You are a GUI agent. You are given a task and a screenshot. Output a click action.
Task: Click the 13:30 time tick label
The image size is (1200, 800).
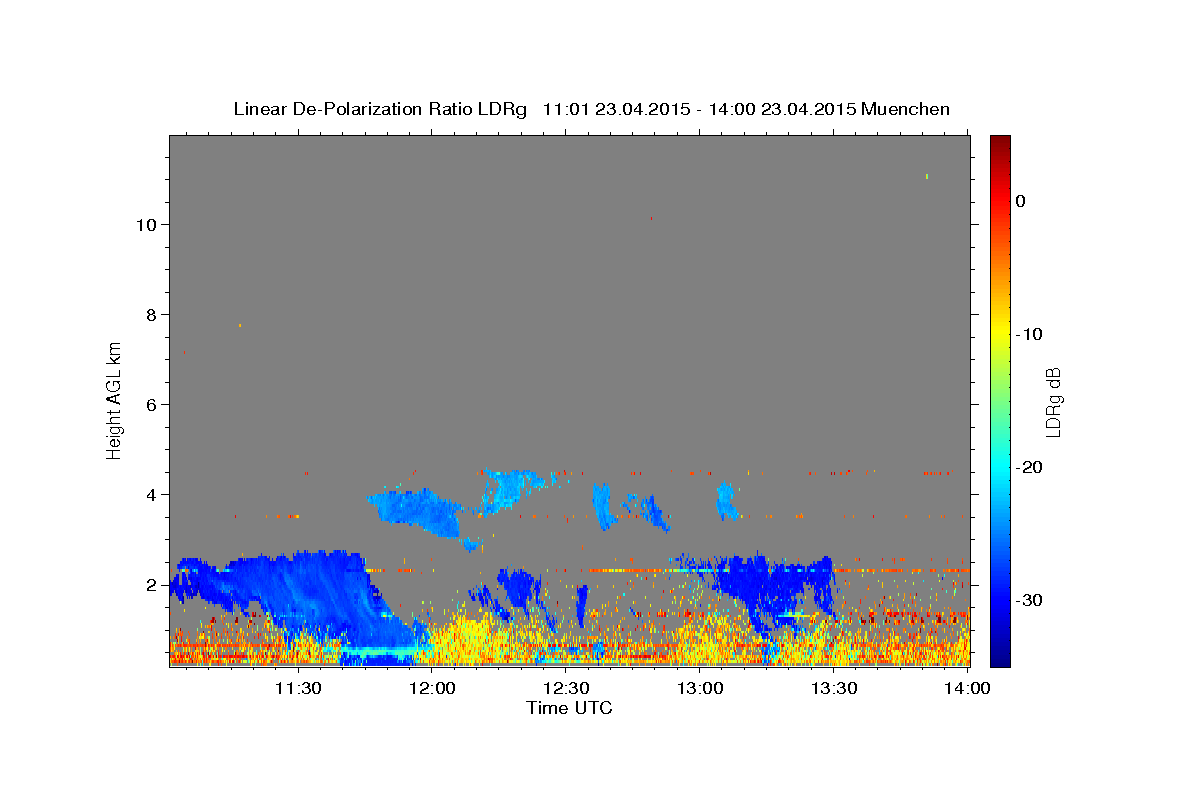point(834,688)
